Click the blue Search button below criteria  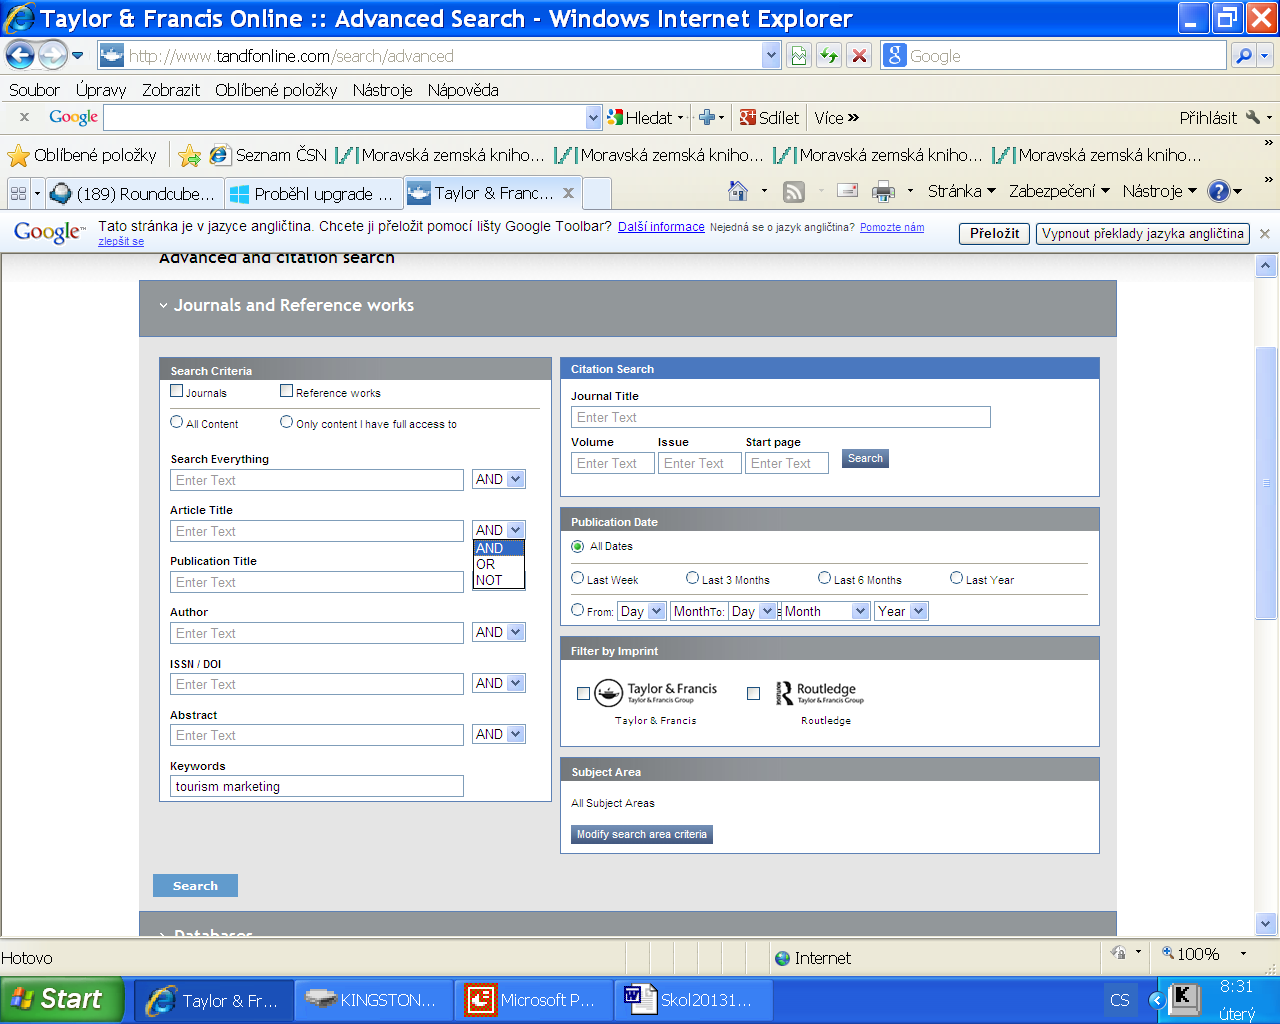tap(195, 886)
